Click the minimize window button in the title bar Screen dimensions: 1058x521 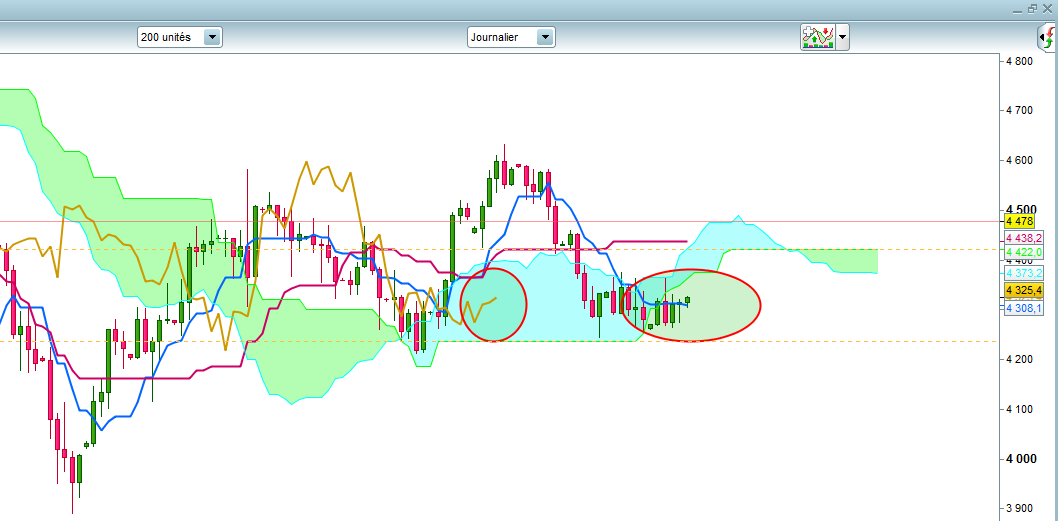[1018, 9]
